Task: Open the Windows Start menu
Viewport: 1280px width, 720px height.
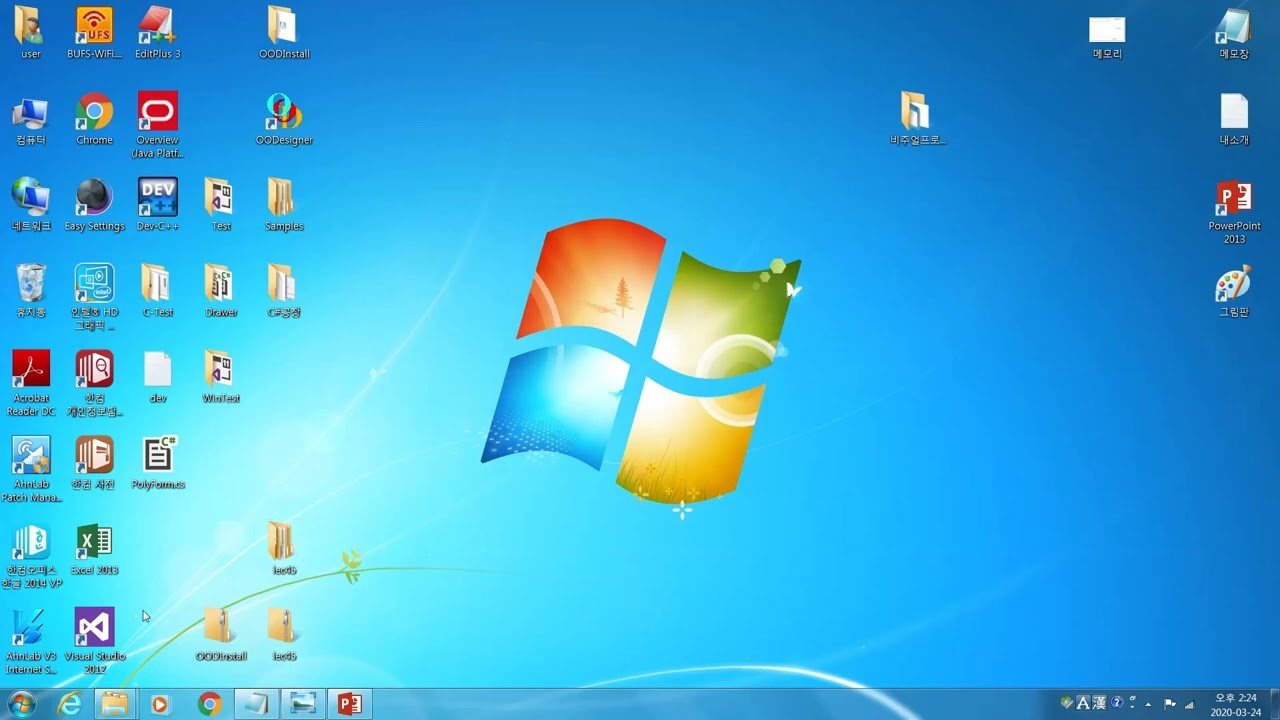Action: pos(21,704)
